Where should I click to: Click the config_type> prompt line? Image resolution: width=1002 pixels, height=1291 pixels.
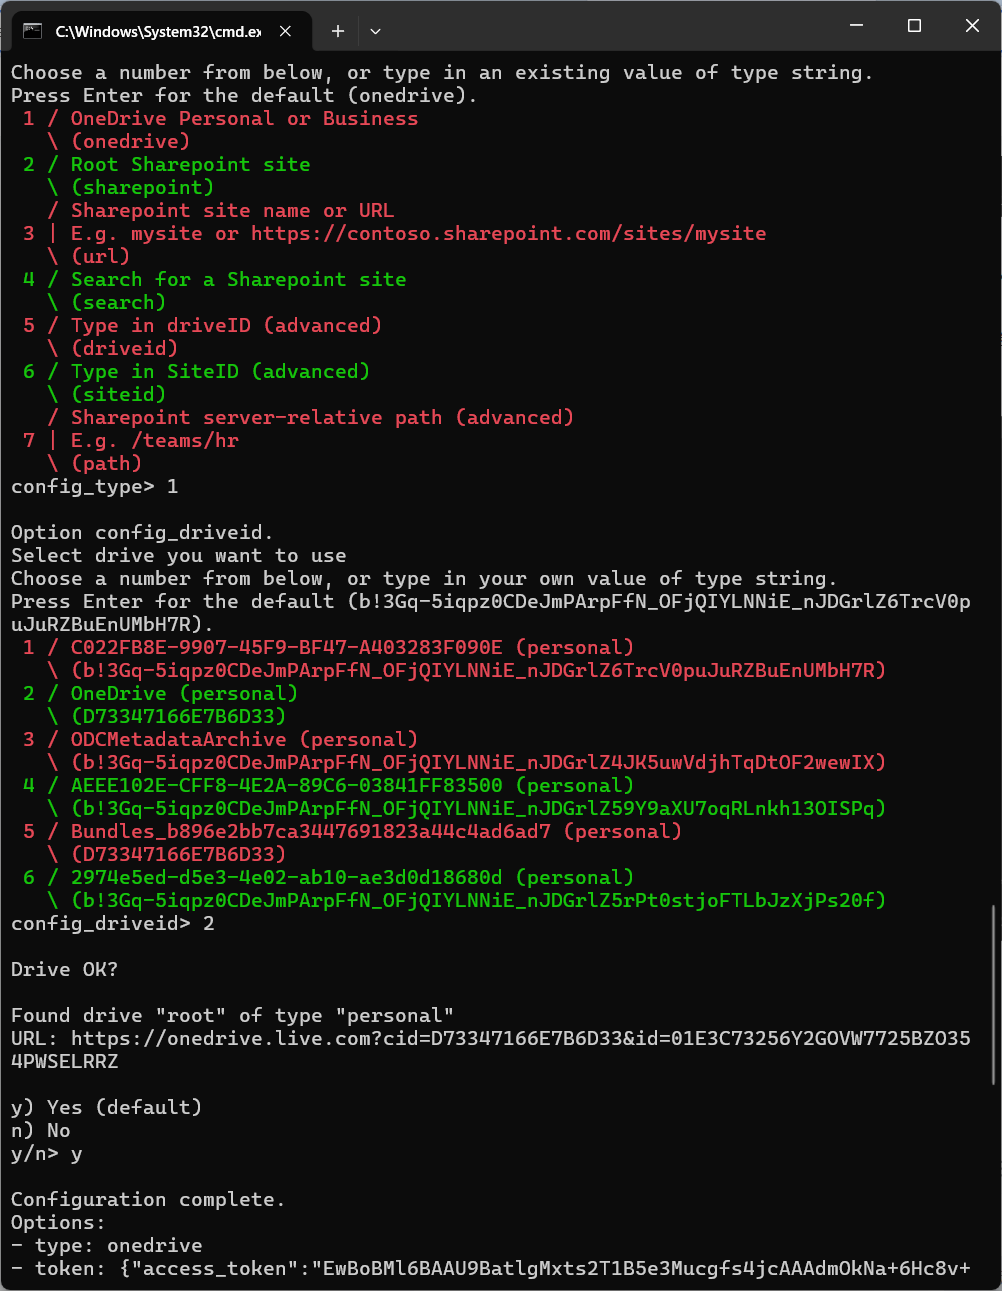click(x=95, y=486)
